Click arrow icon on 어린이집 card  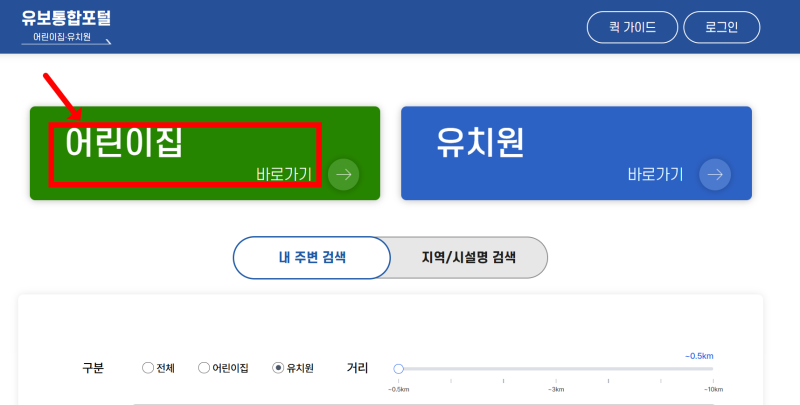point(343,174)
